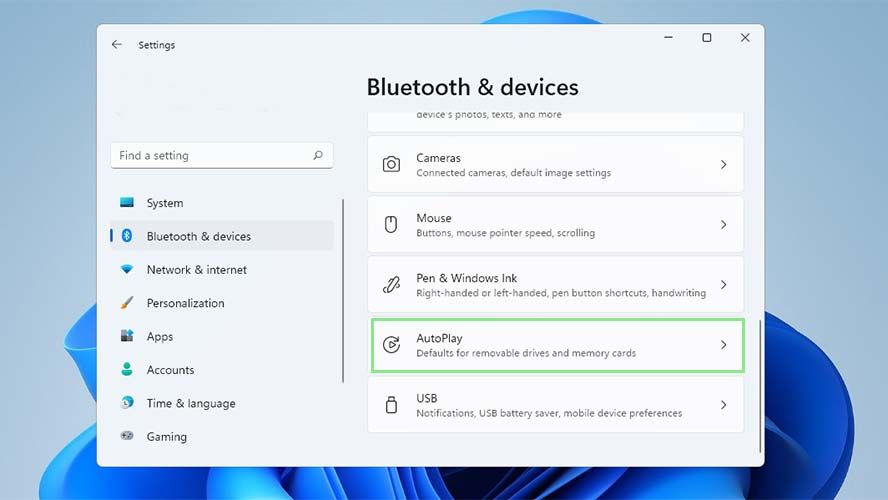The image size is (888, 500).
Task: Open Pen & Windows Ink chevron
Action: [x=723, y=284]
